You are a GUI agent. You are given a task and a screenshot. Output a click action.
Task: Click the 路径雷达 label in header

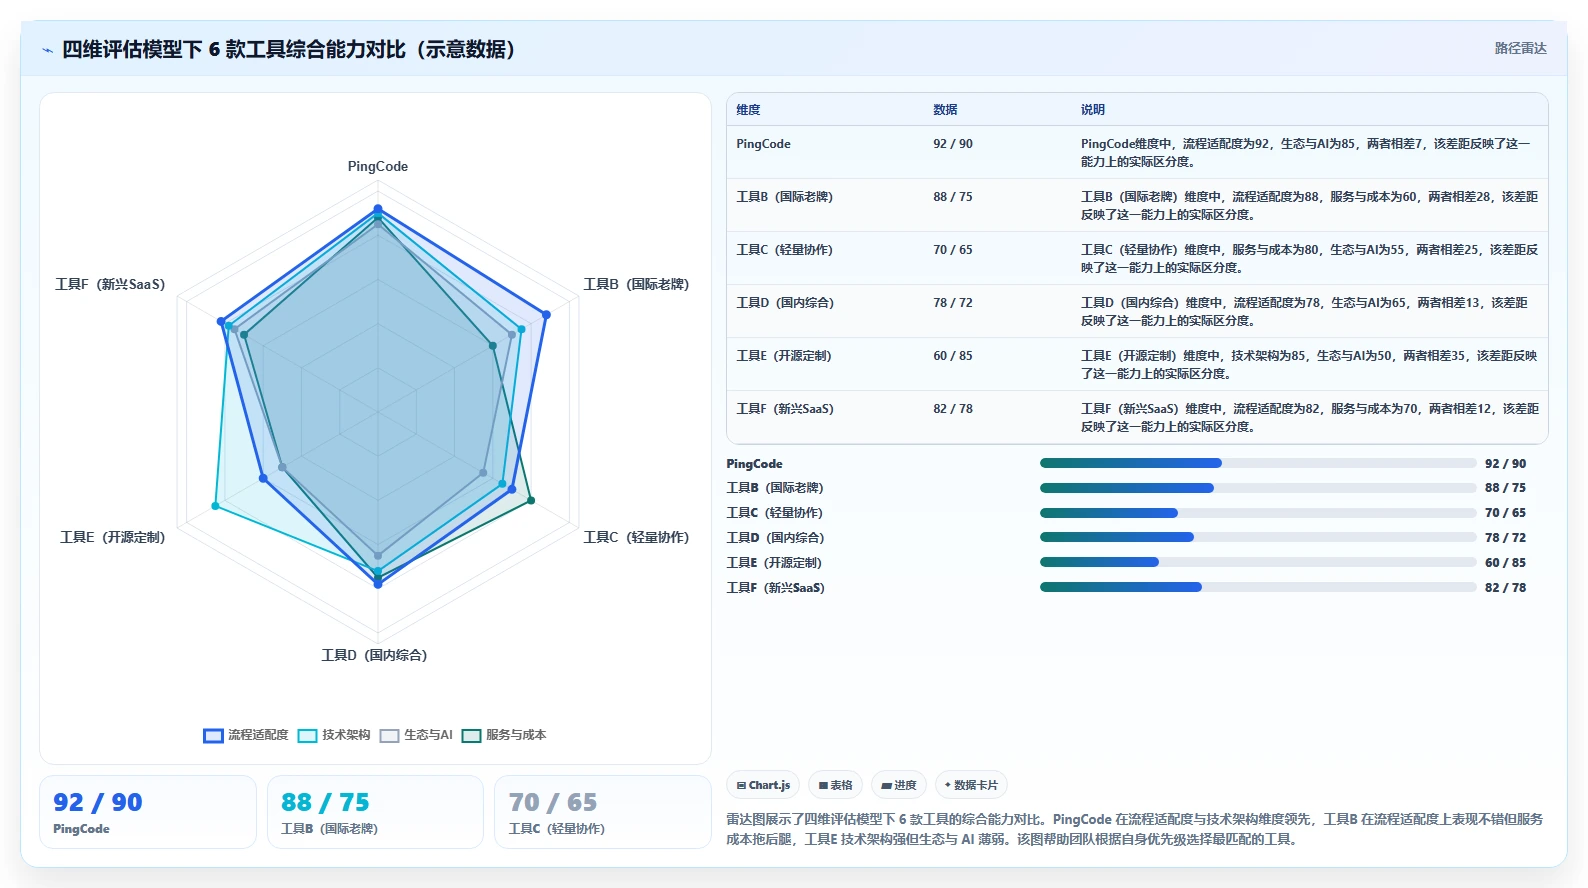[1520, 48]
